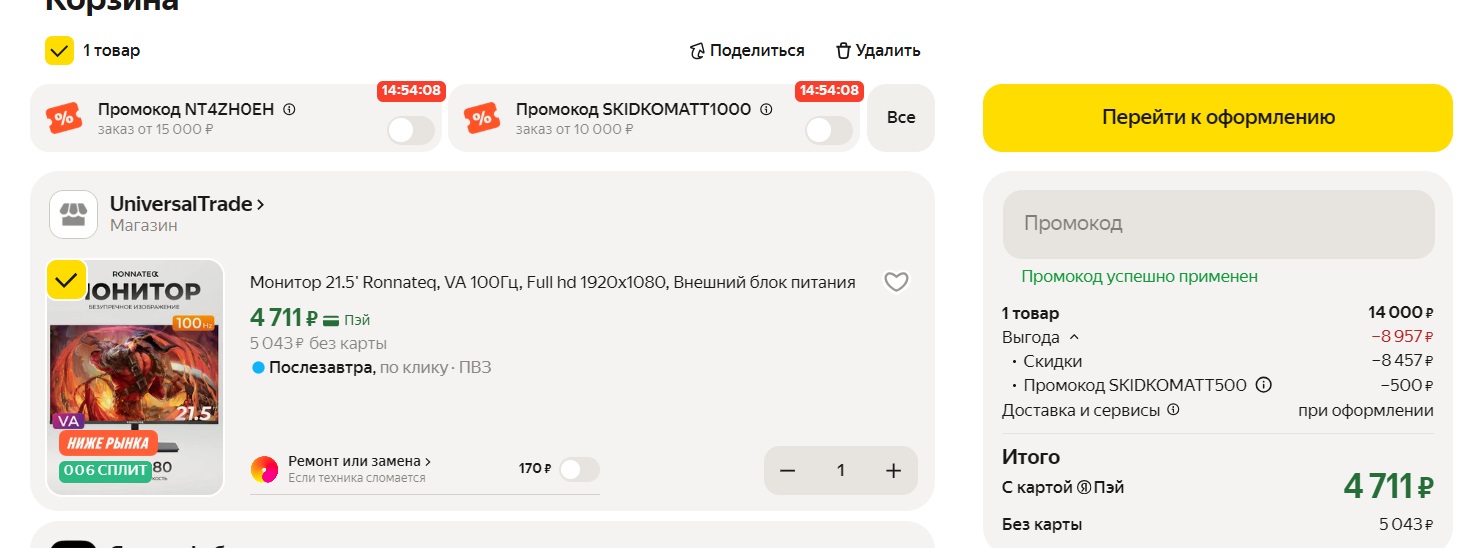Decrease monitor quantity with minus button
Image resolution: width=1474 pixels, height=548 pixels.
coord(788,470)
